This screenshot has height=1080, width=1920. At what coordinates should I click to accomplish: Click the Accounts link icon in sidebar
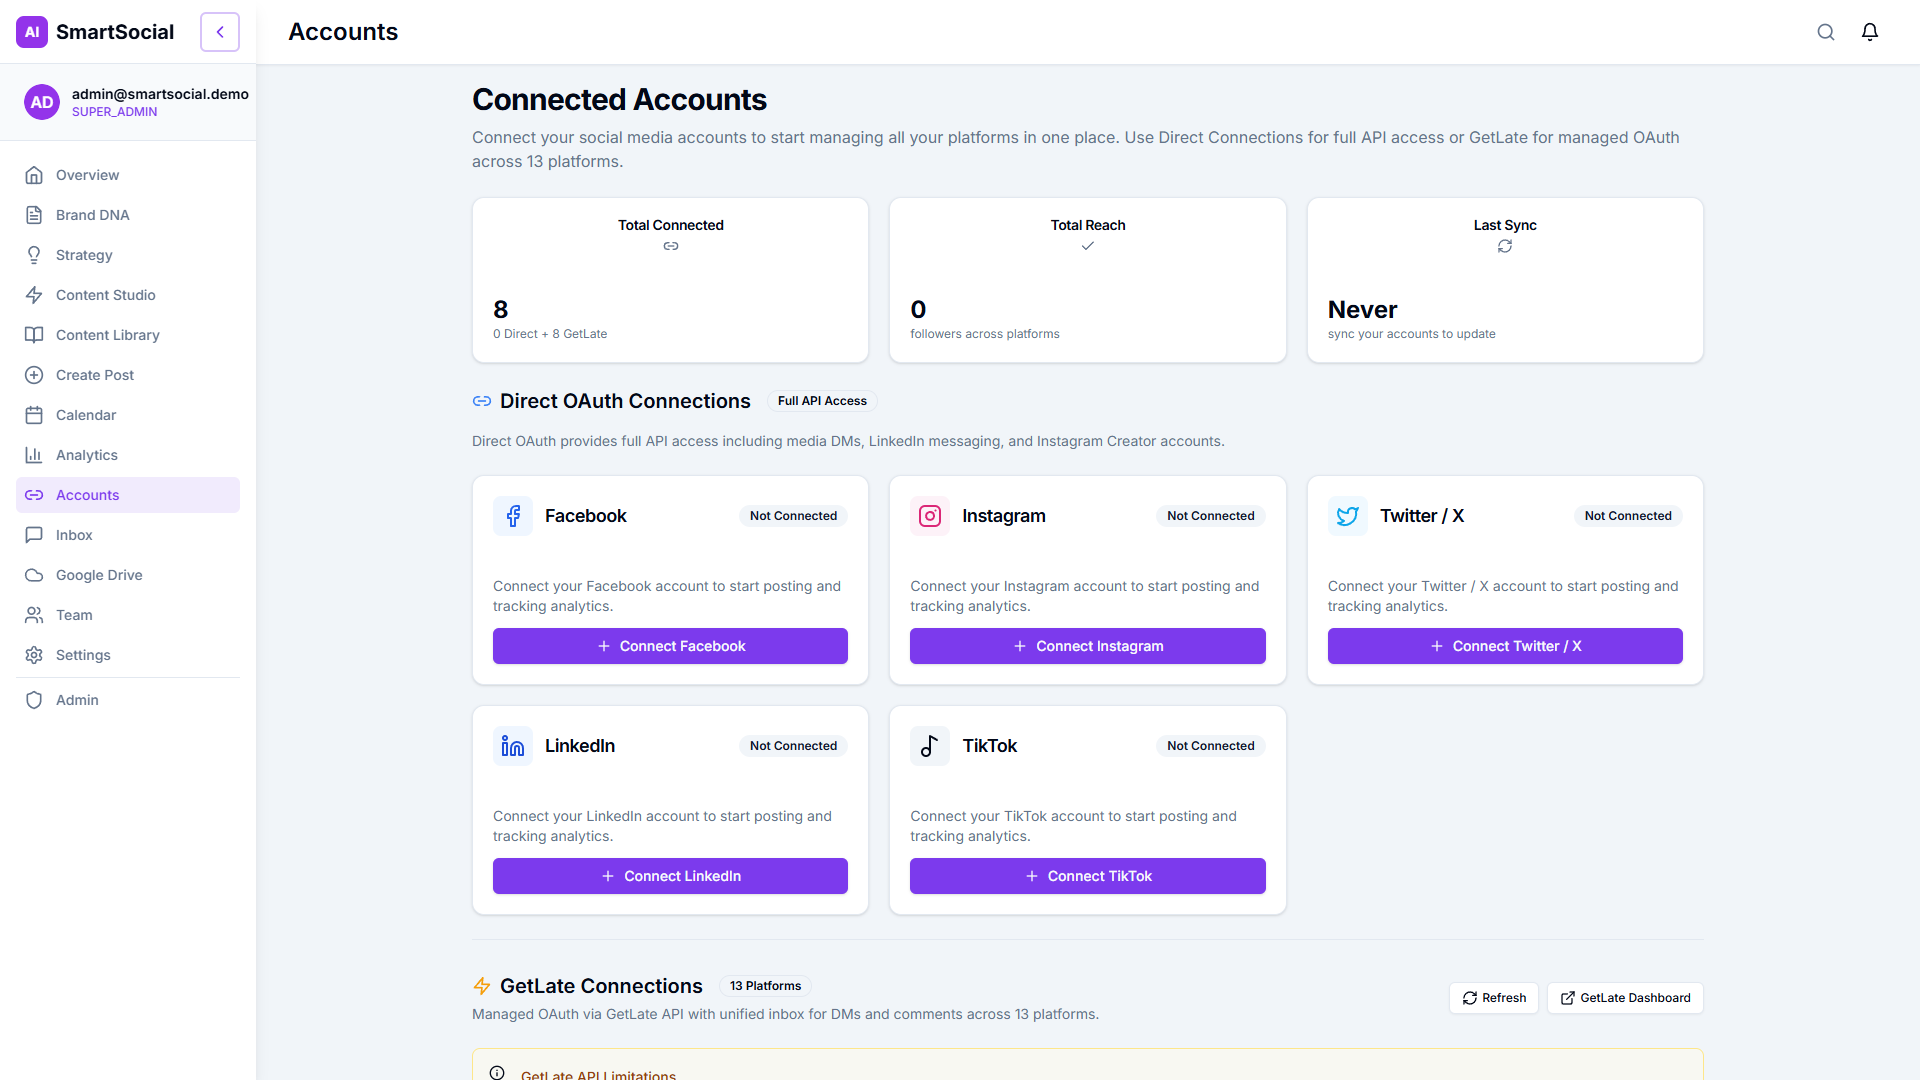[34, 495]
